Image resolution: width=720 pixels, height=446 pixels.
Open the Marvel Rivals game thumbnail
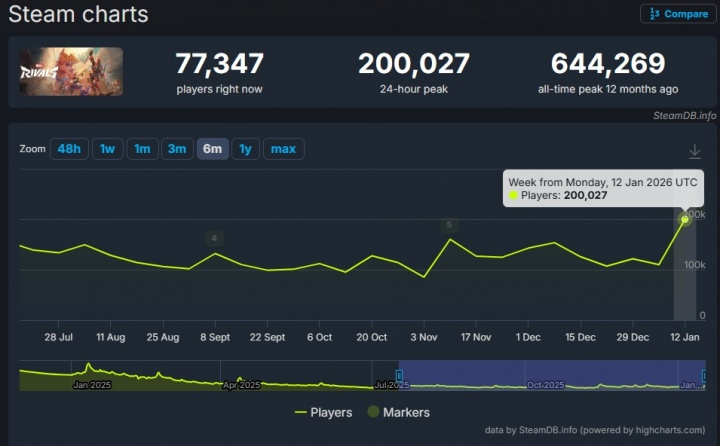(71, 71)
